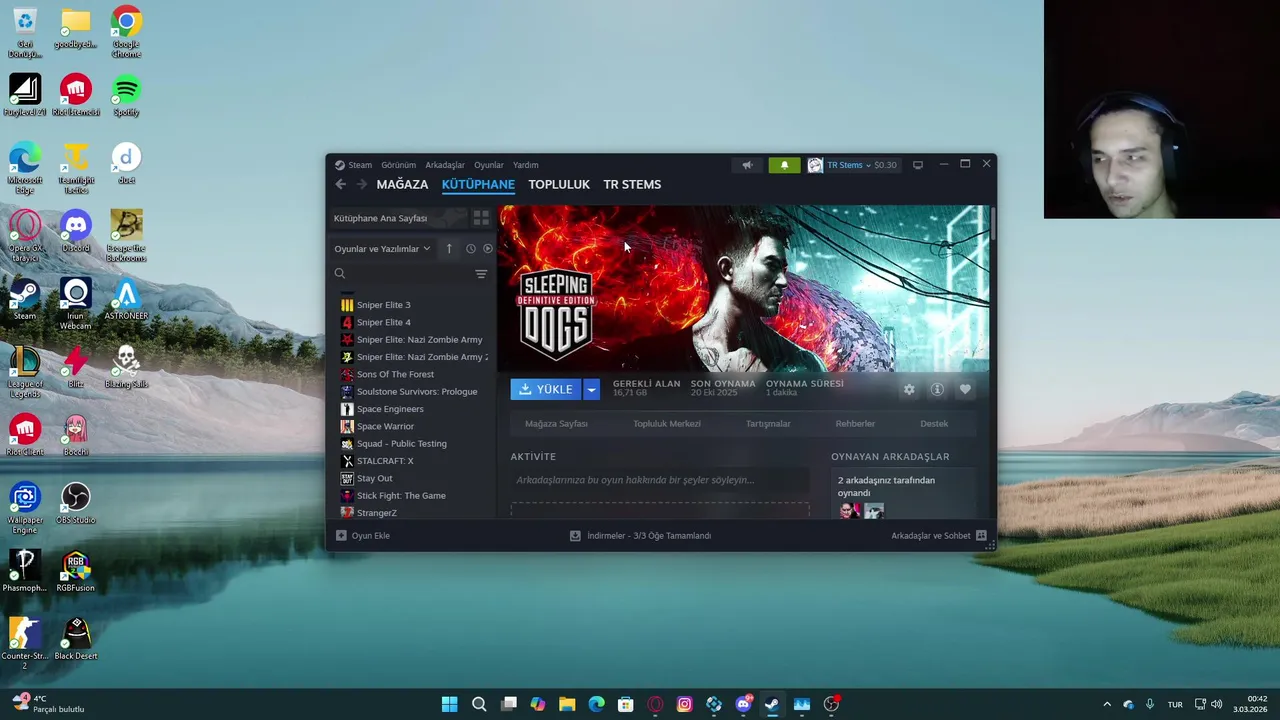Select Stick Fight: The Game
Viewport: 1280px width, 720px height.
point(401,496)
